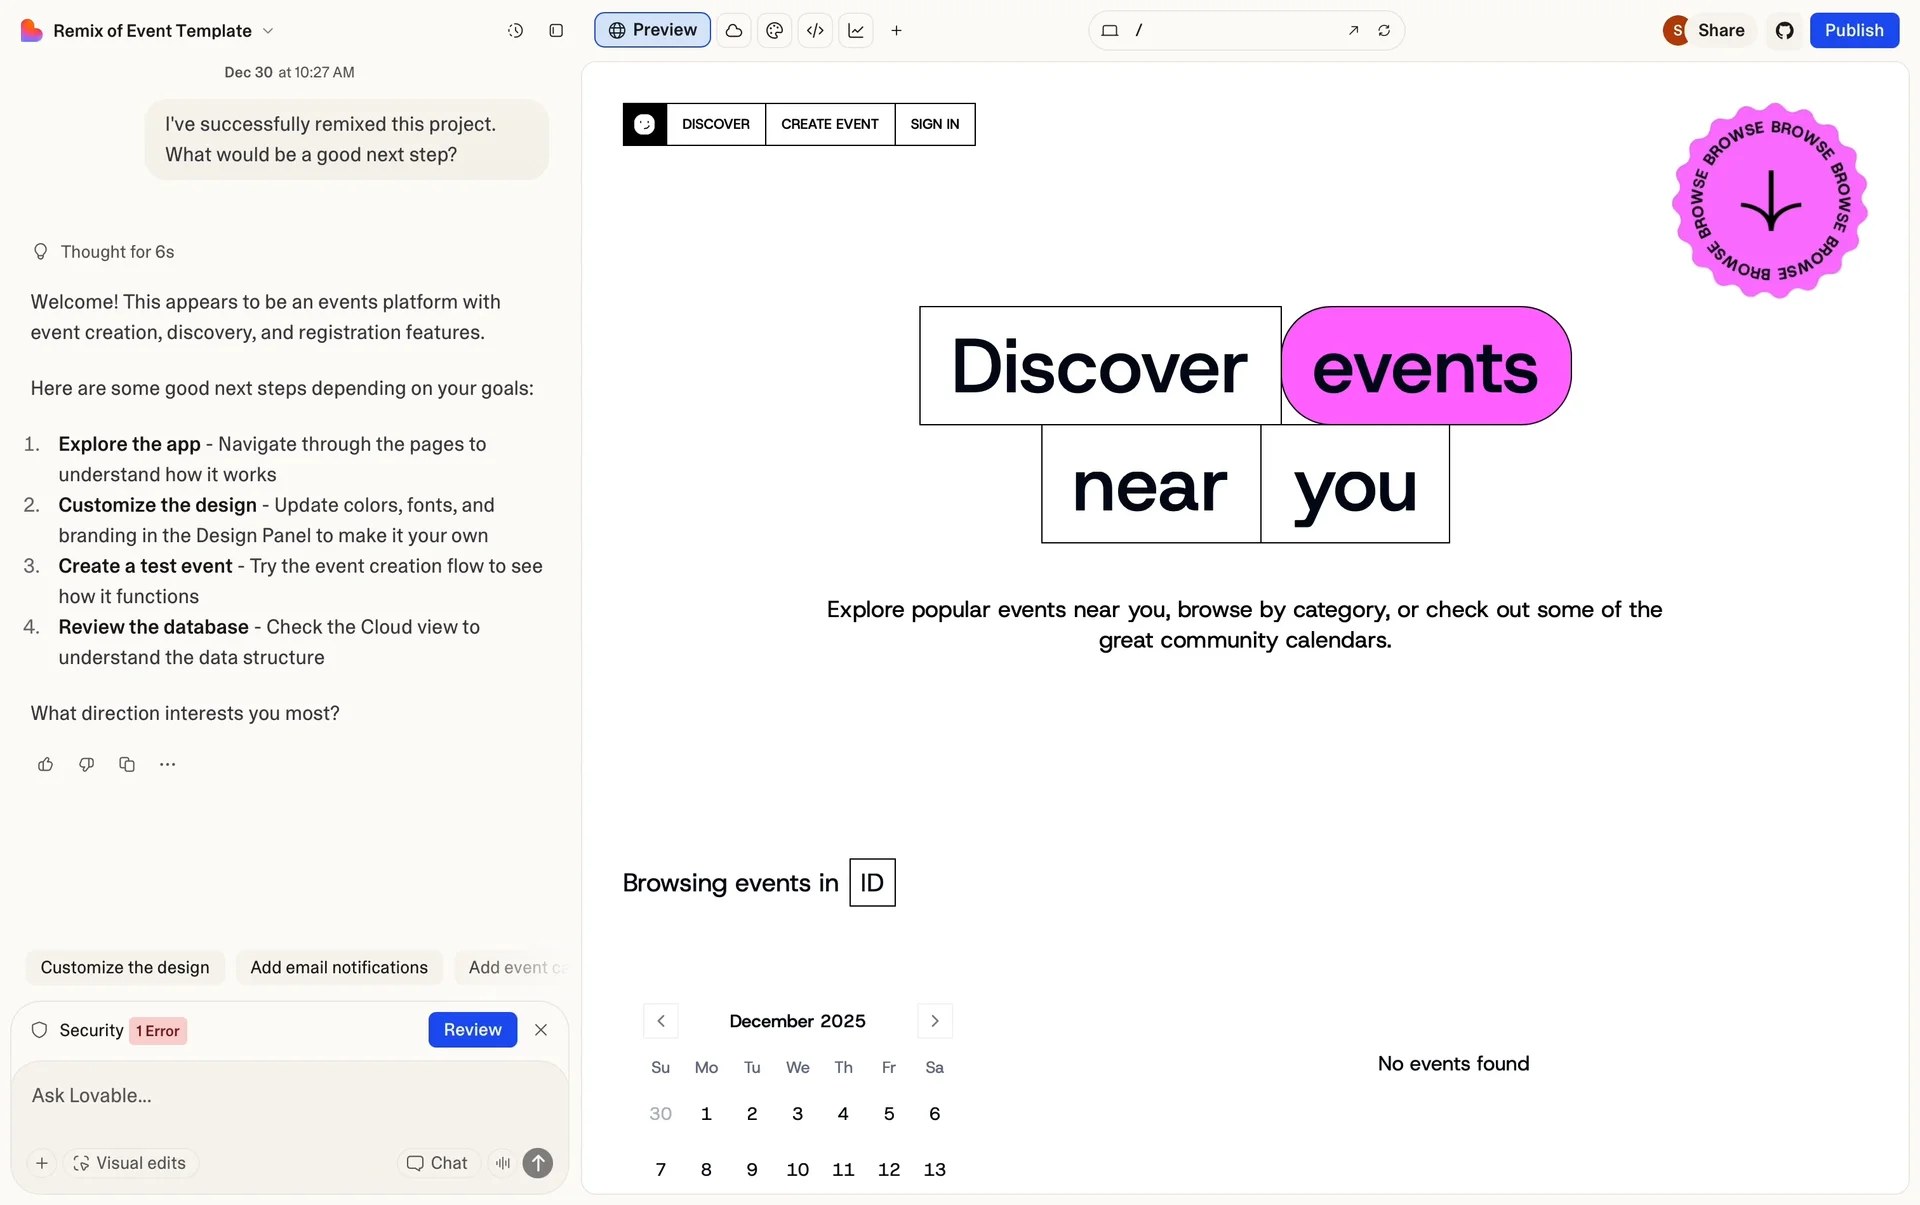Select Create Event in site navigation
Image resolution: width=1920 pixels, height=1205 pixels.
pyautogui.click(x=829, y=125)
